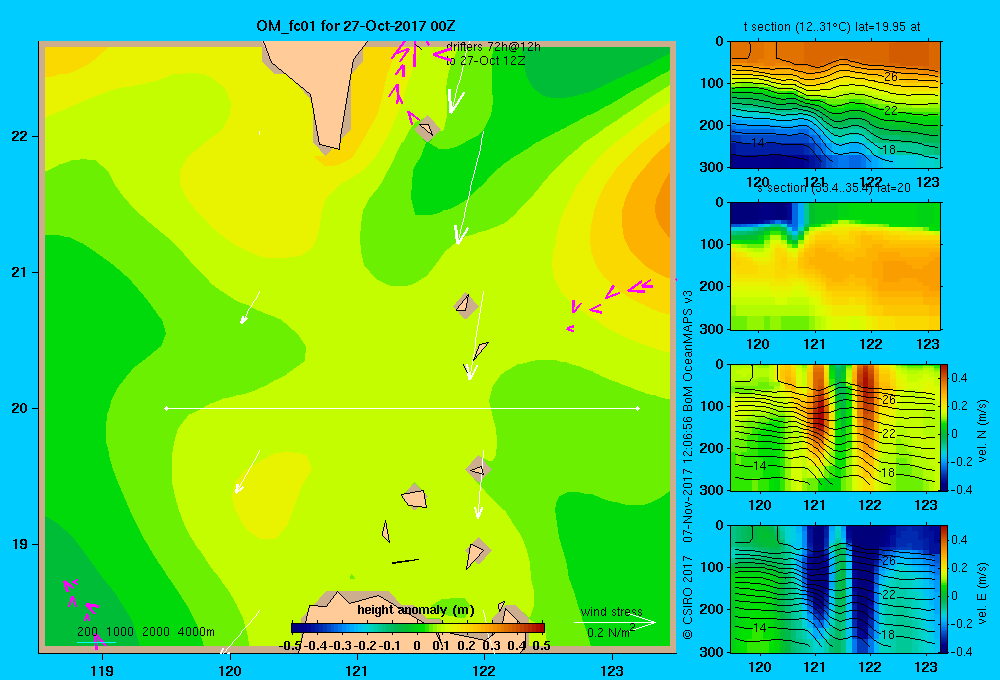Click the 0.4 tick on the vel. N color bar
Screen dimensions: 1000x680
click(959, 378)
